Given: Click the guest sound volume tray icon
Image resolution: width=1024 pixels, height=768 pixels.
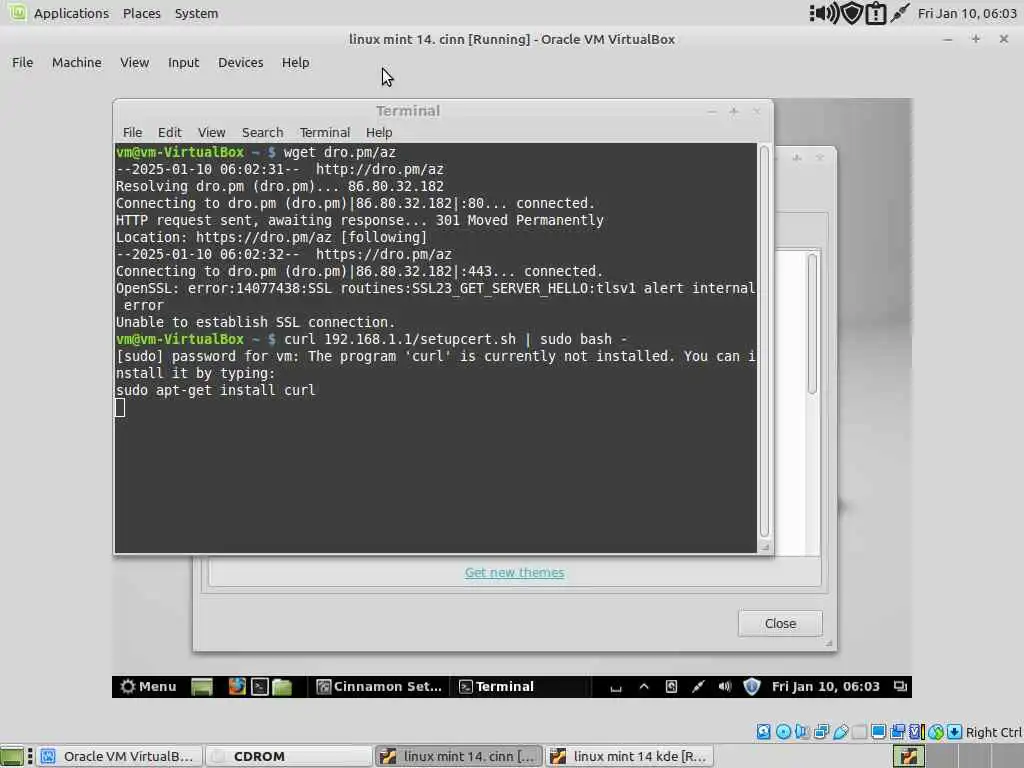Looking at the screenshot, I should pos(725,686).
